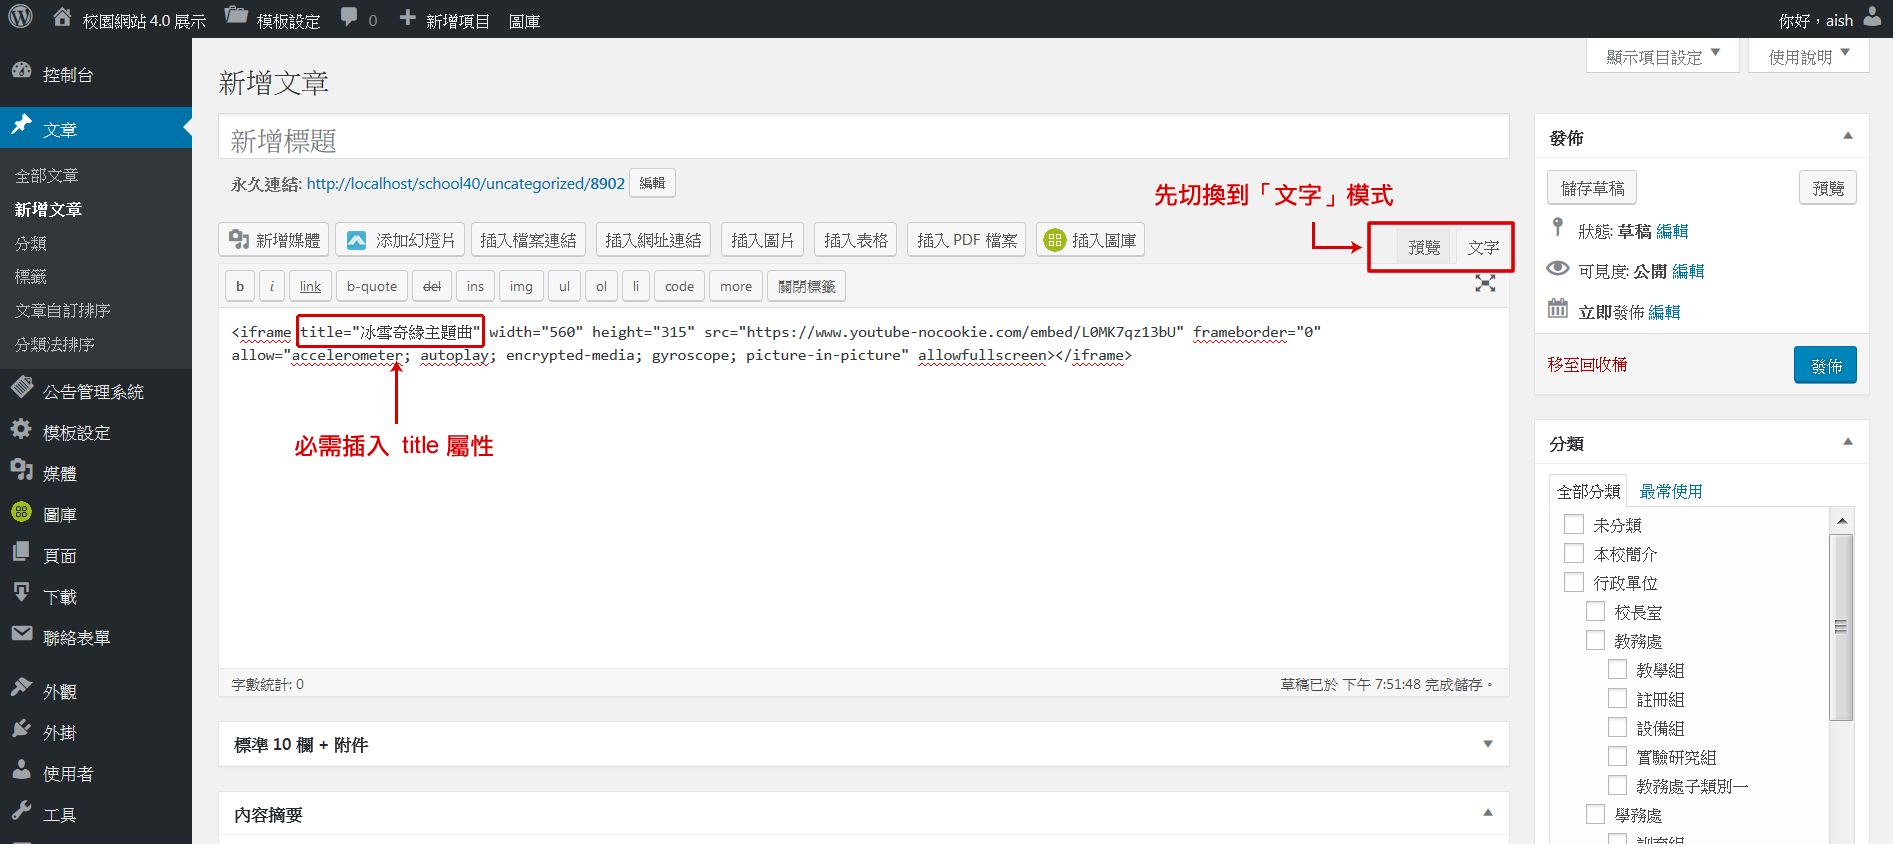
Task: Click the 移至回收桶 trash link
Action: [1587, 364]
